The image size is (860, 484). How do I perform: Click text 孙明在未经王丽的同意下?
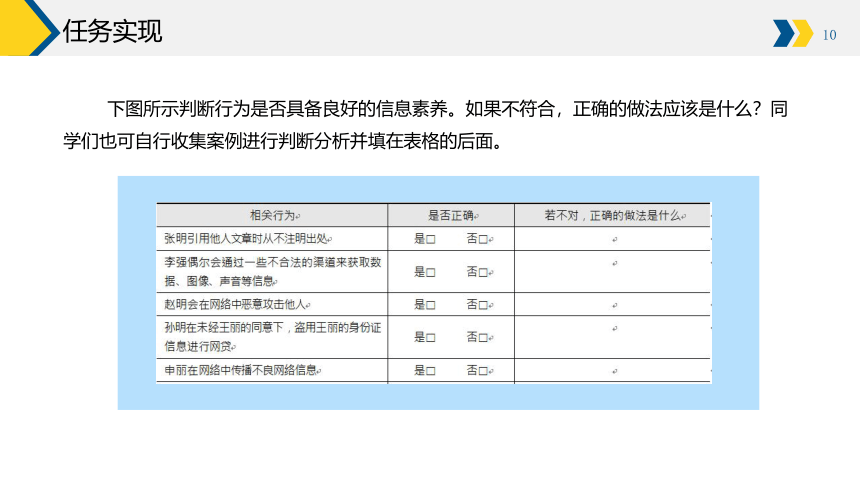[223, 328]
